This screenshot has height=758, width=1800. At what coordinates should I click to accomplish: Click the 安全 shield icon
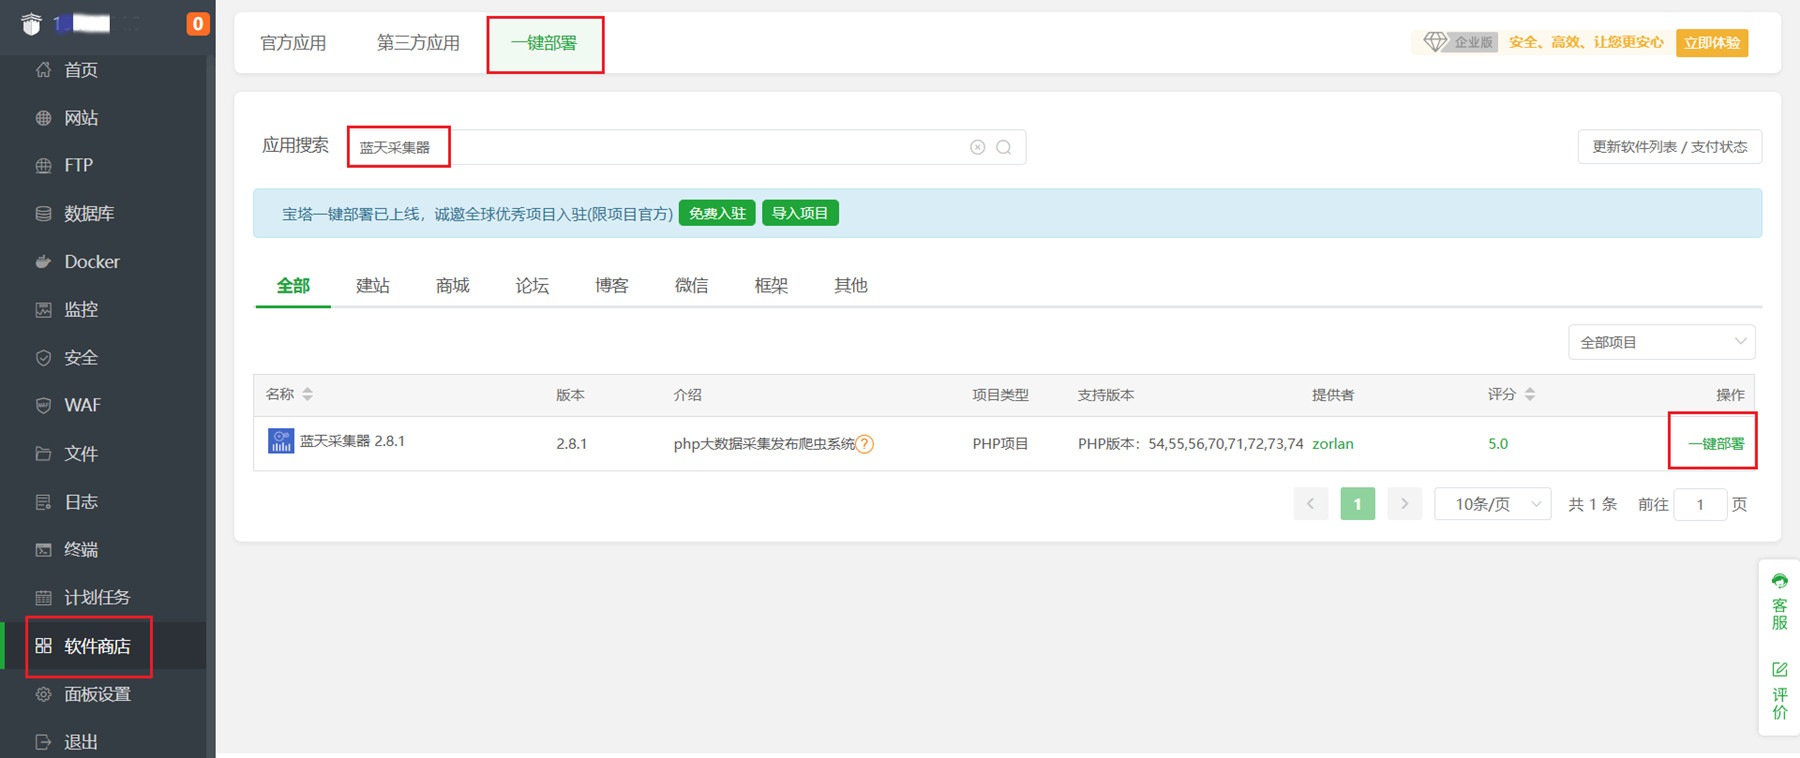point(43,358)
